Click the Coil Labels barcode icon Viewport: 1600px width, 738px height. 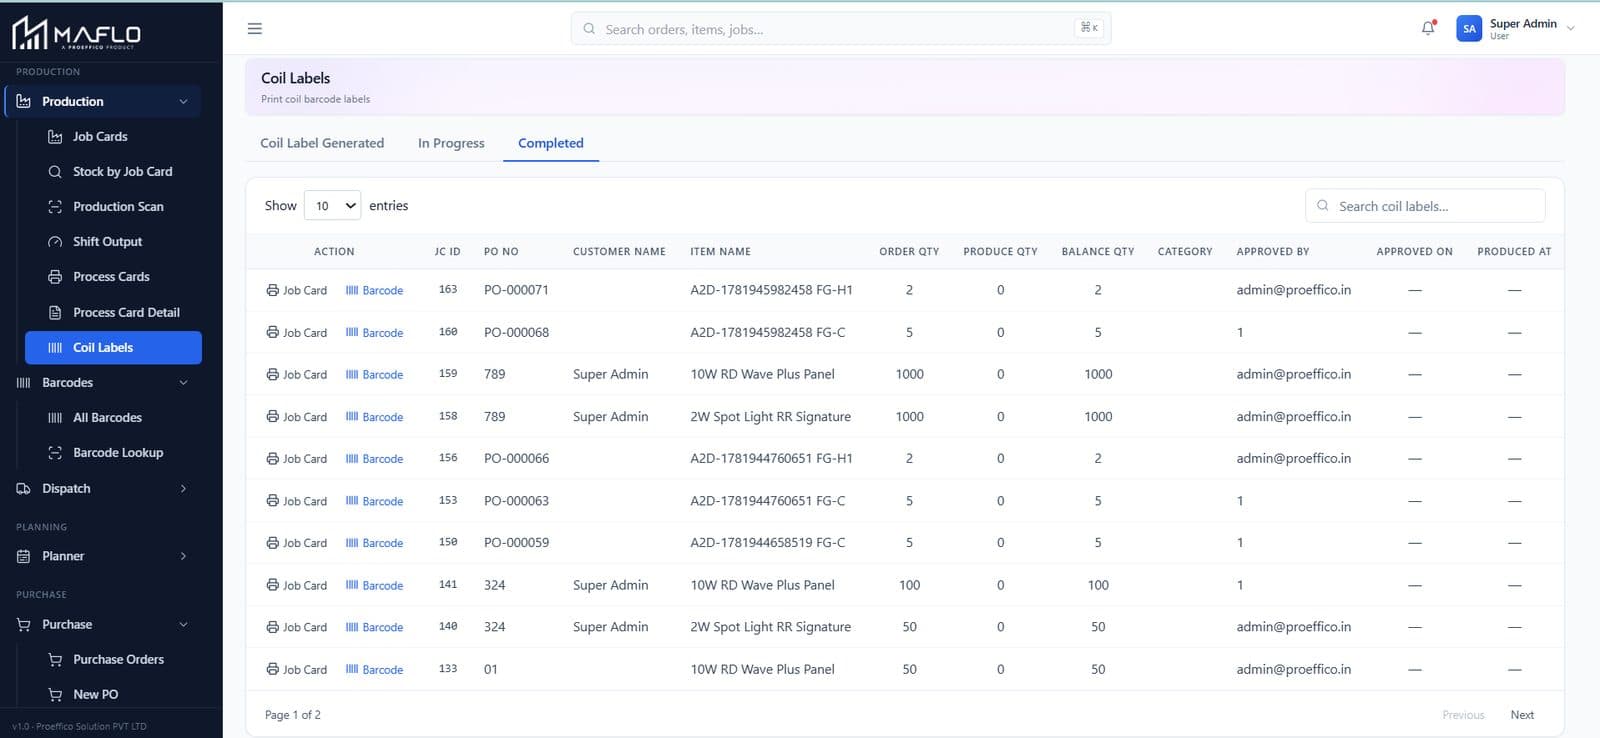pos(55,348)
